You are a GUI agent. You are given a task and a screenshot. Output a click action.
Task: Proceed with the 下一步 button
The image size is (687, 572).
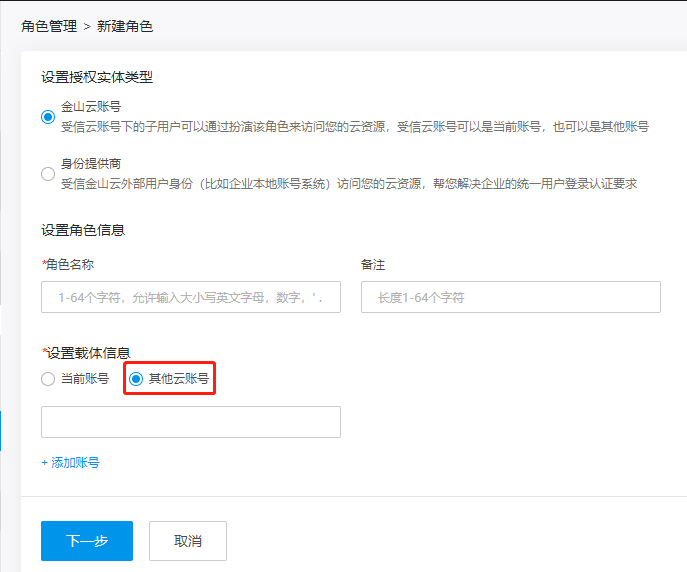87,541
